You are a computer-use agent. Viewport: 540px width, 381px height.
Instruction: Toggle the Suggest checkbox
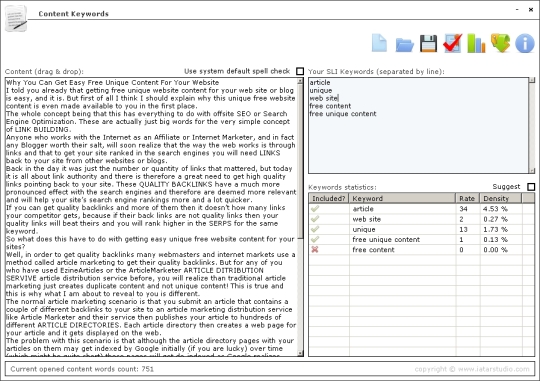[531, 187]
